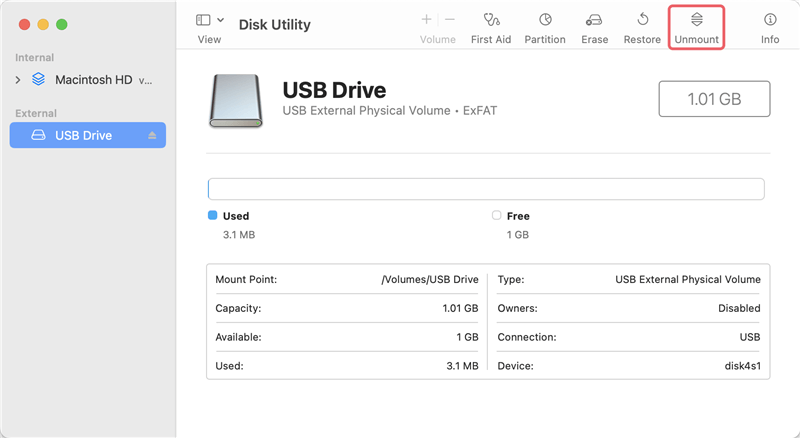This screenshot has height=438, width=800.
Task: Eject USB Drive using sidebar eject icon
Action: [x=152, y=135]
